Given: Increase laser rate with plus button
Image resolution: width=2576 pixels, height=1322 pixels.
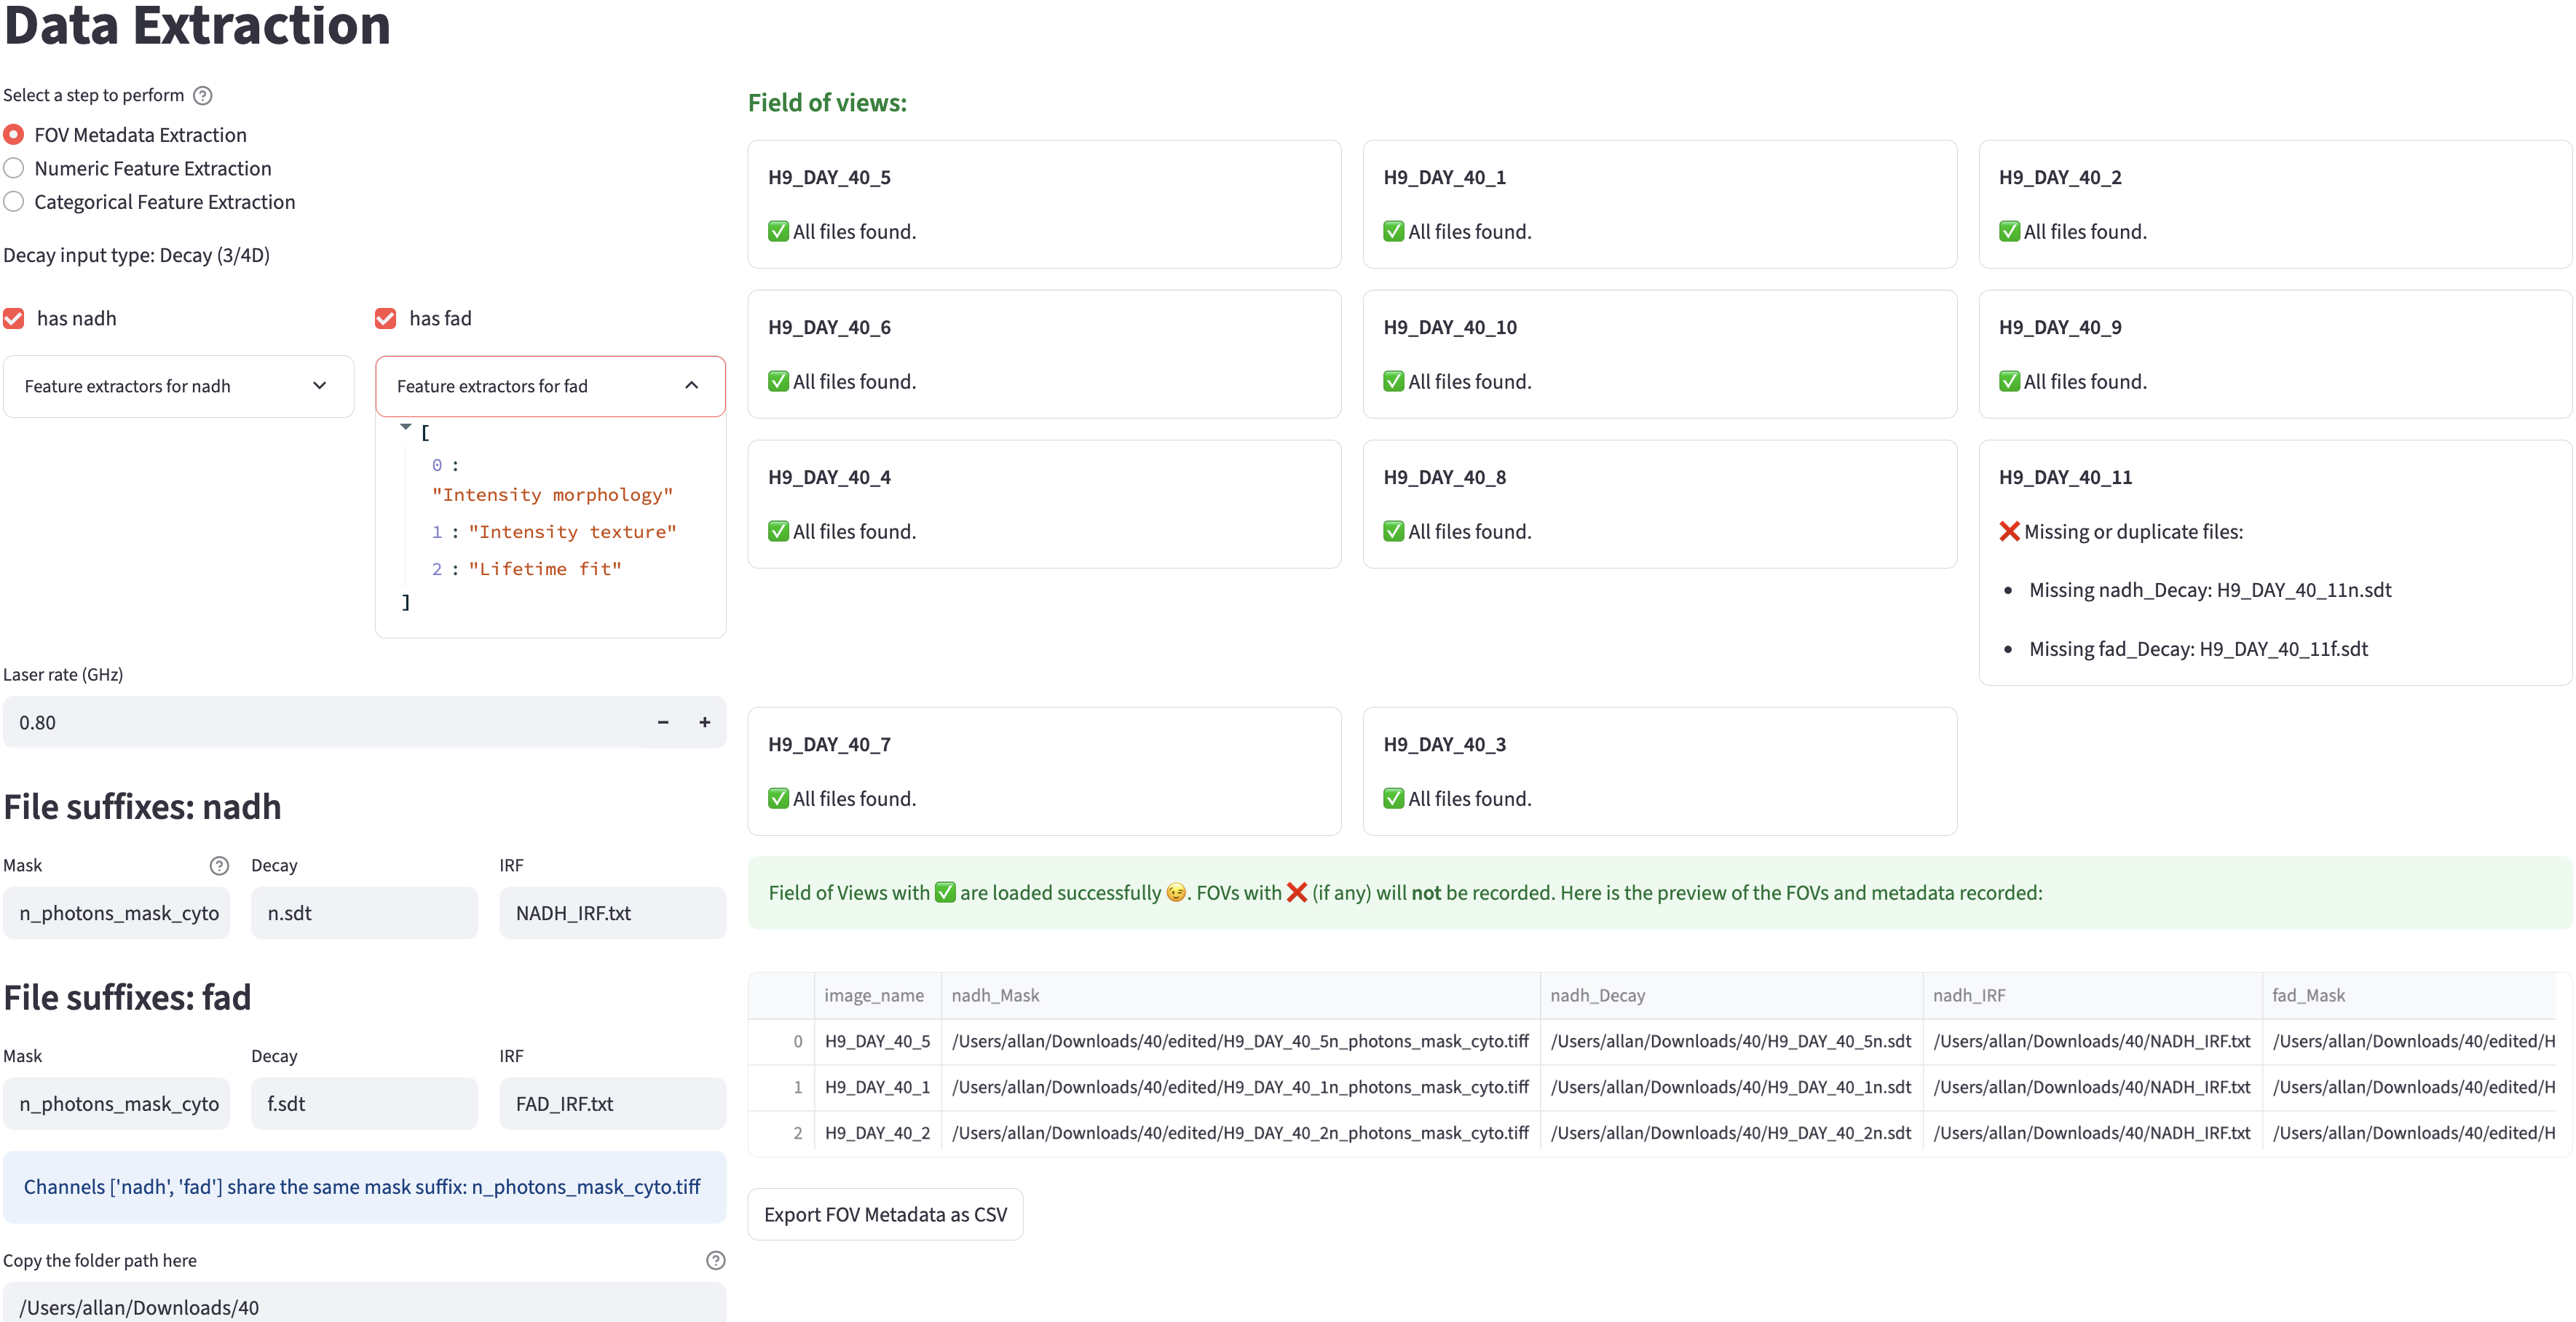Looking at the screenshot, I should tap(705, 722).
